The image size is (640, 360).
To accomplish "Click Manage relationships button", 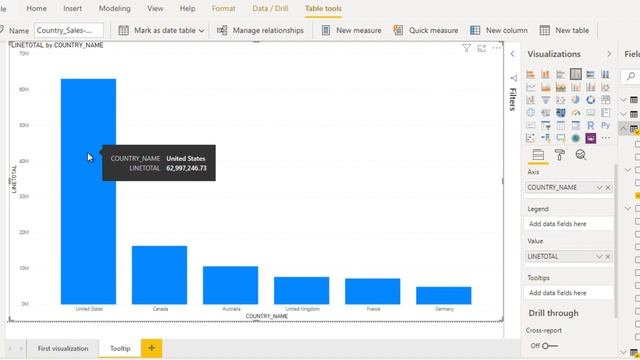I will (260, 30).
